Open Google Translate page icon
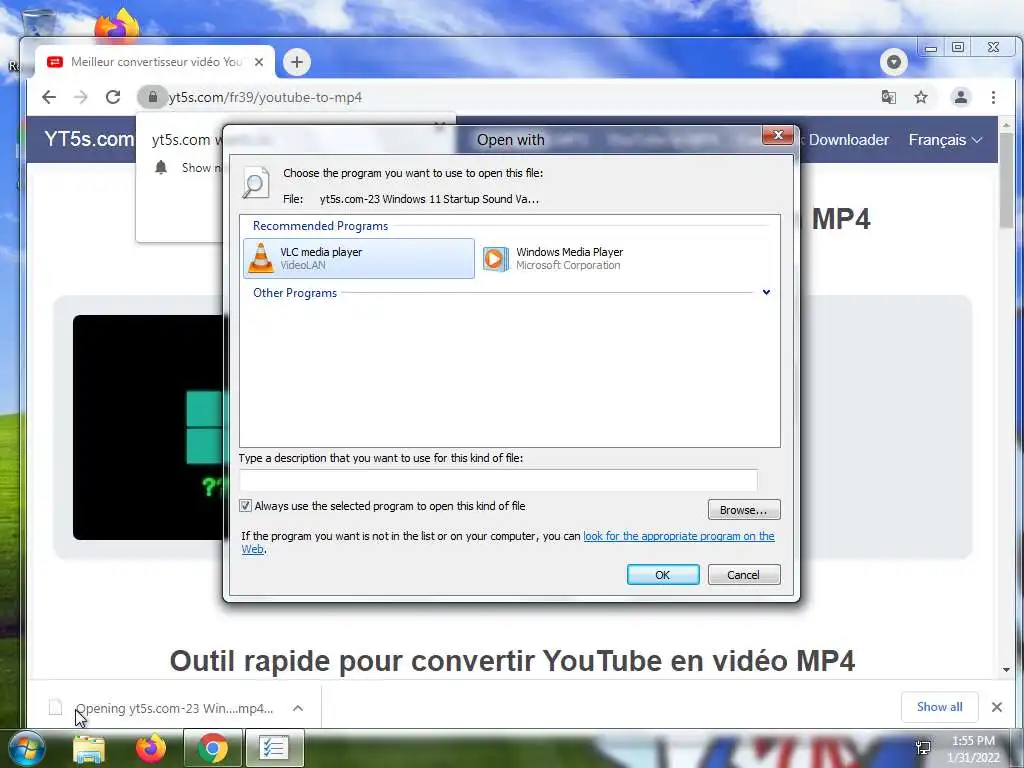This screenshot has width=1024, height=768. (888, 97)
